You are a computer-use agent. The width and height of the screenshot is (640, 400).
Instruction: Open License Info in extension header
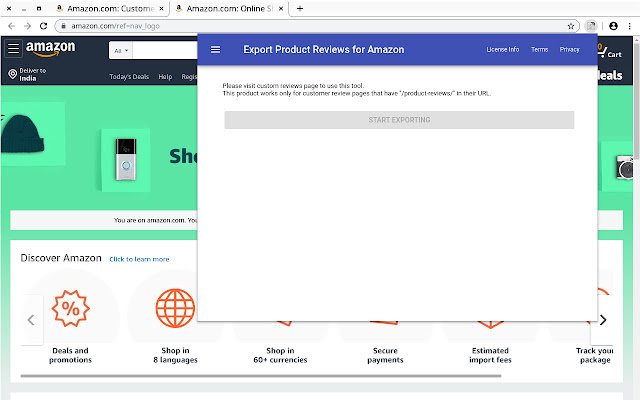(503, 49)
